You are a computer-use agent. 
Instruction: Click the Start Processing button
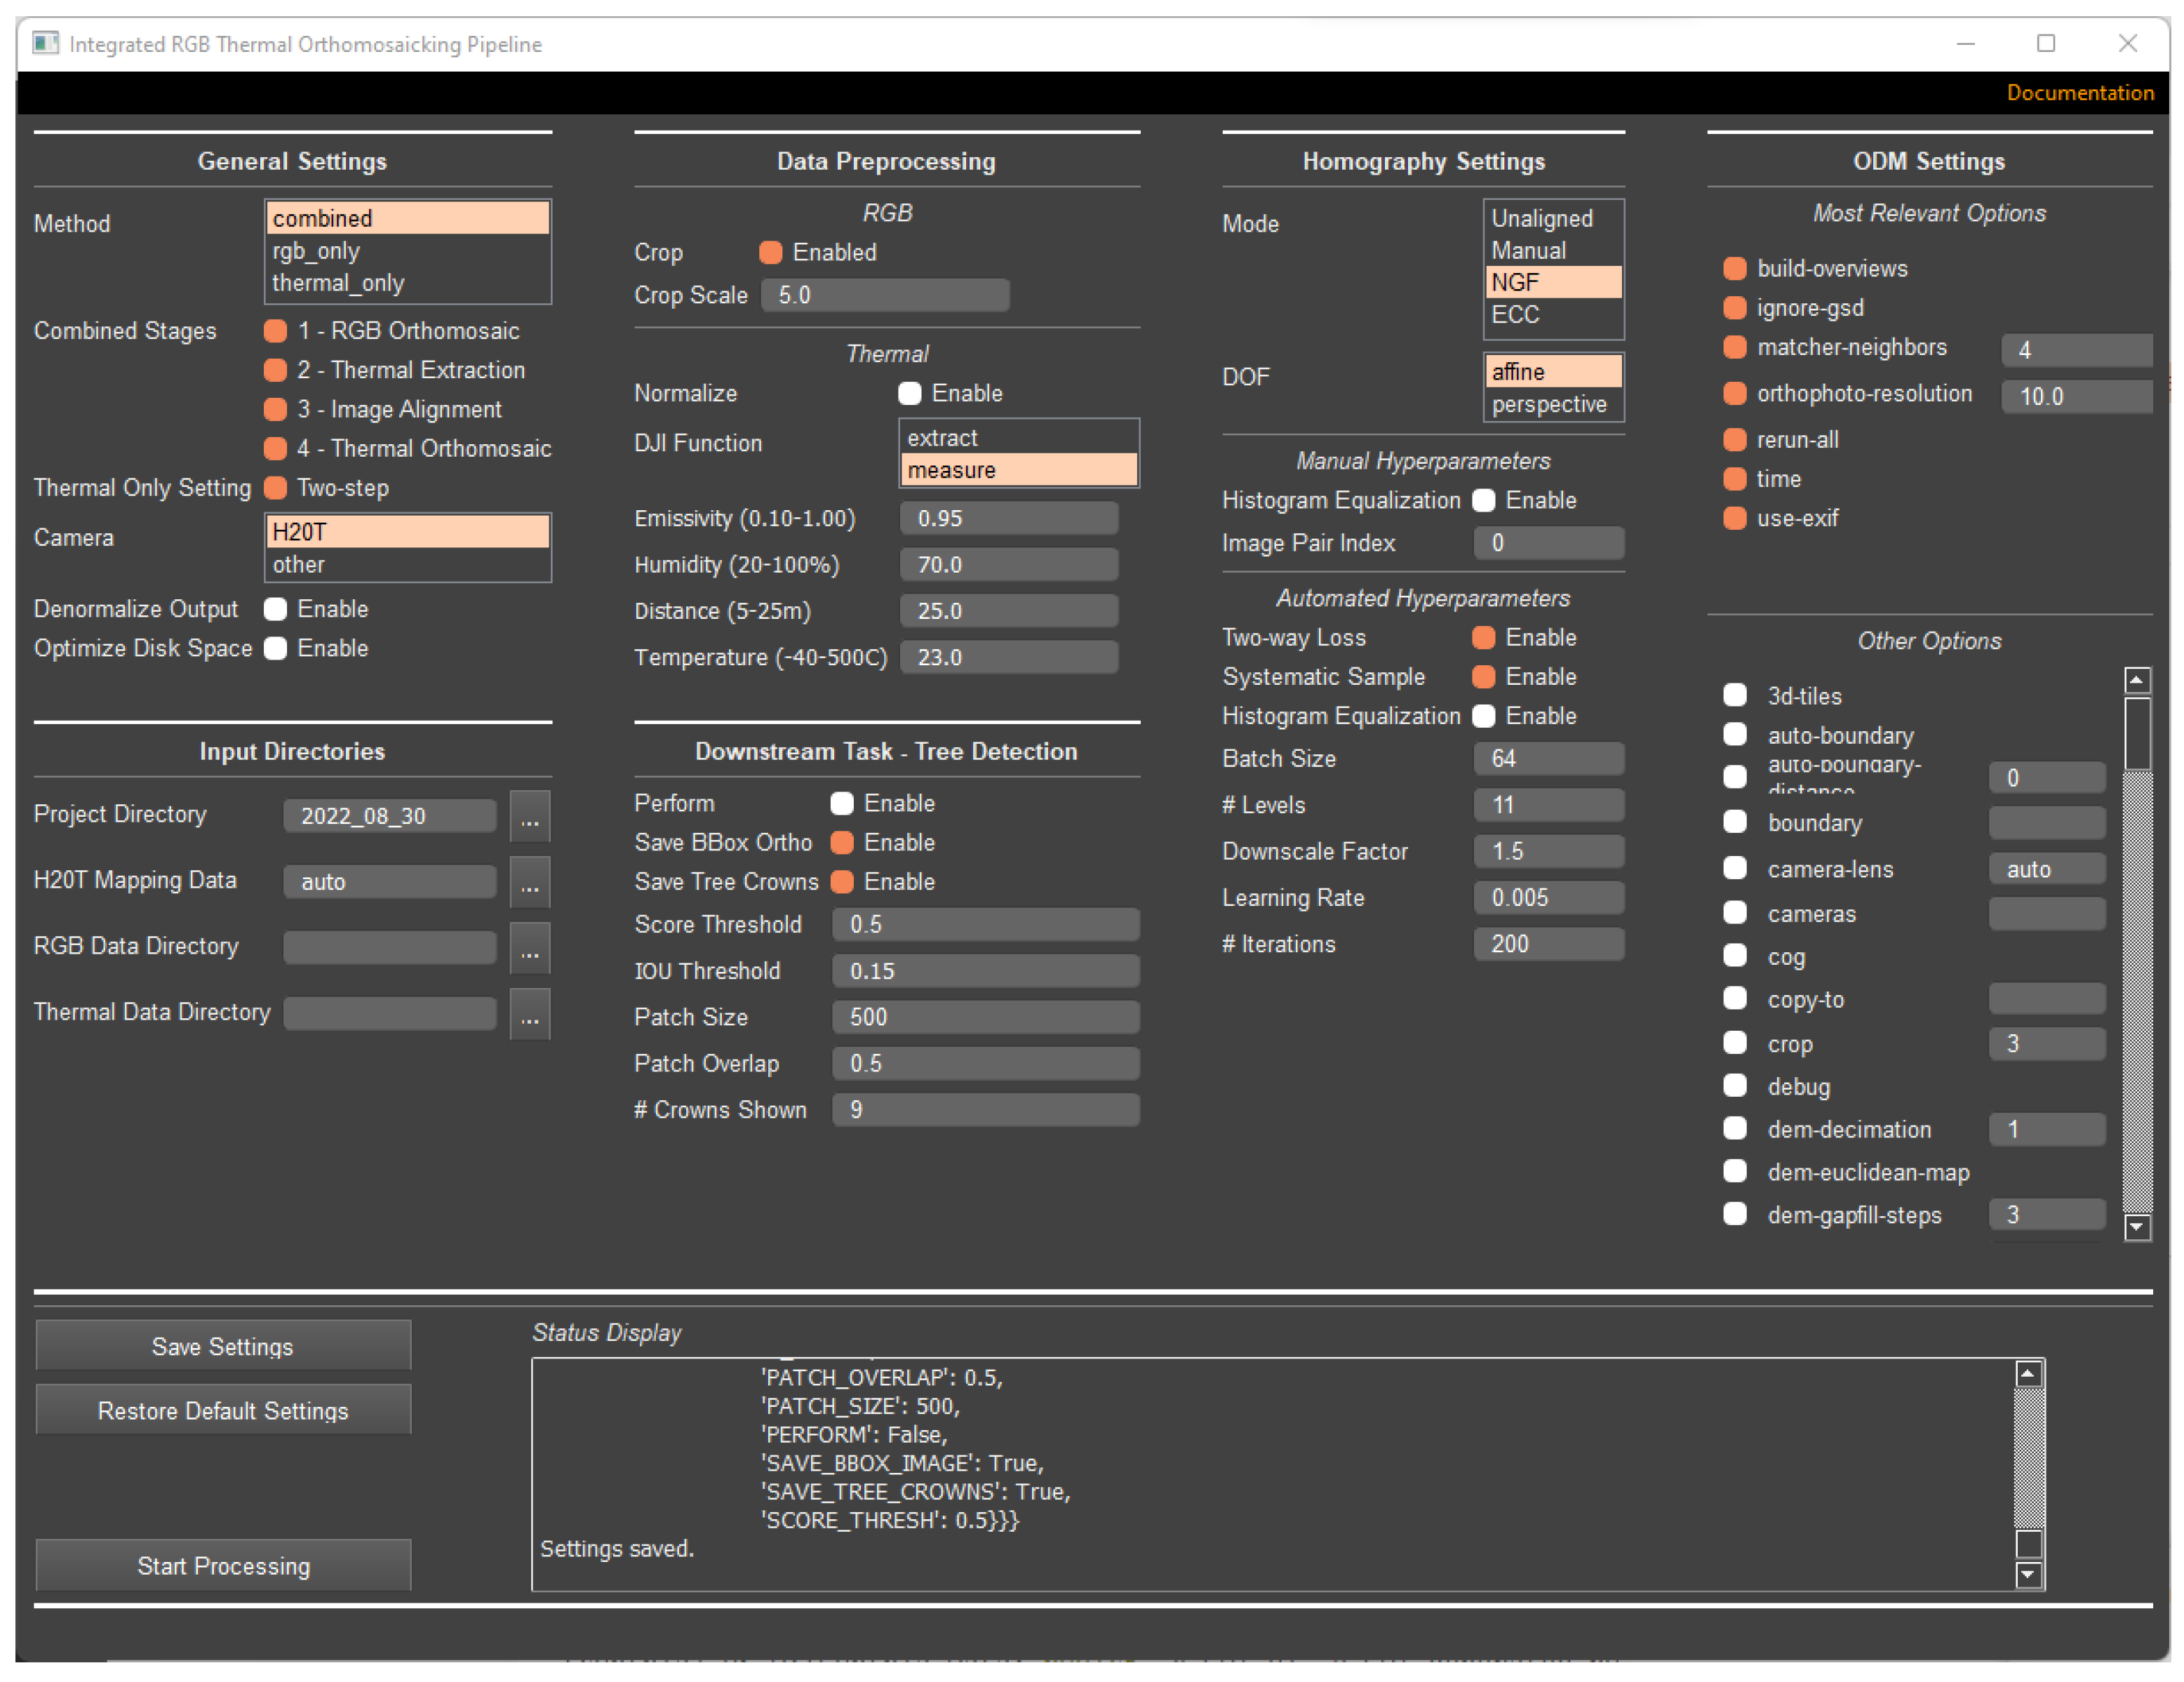coord(223,1565)
